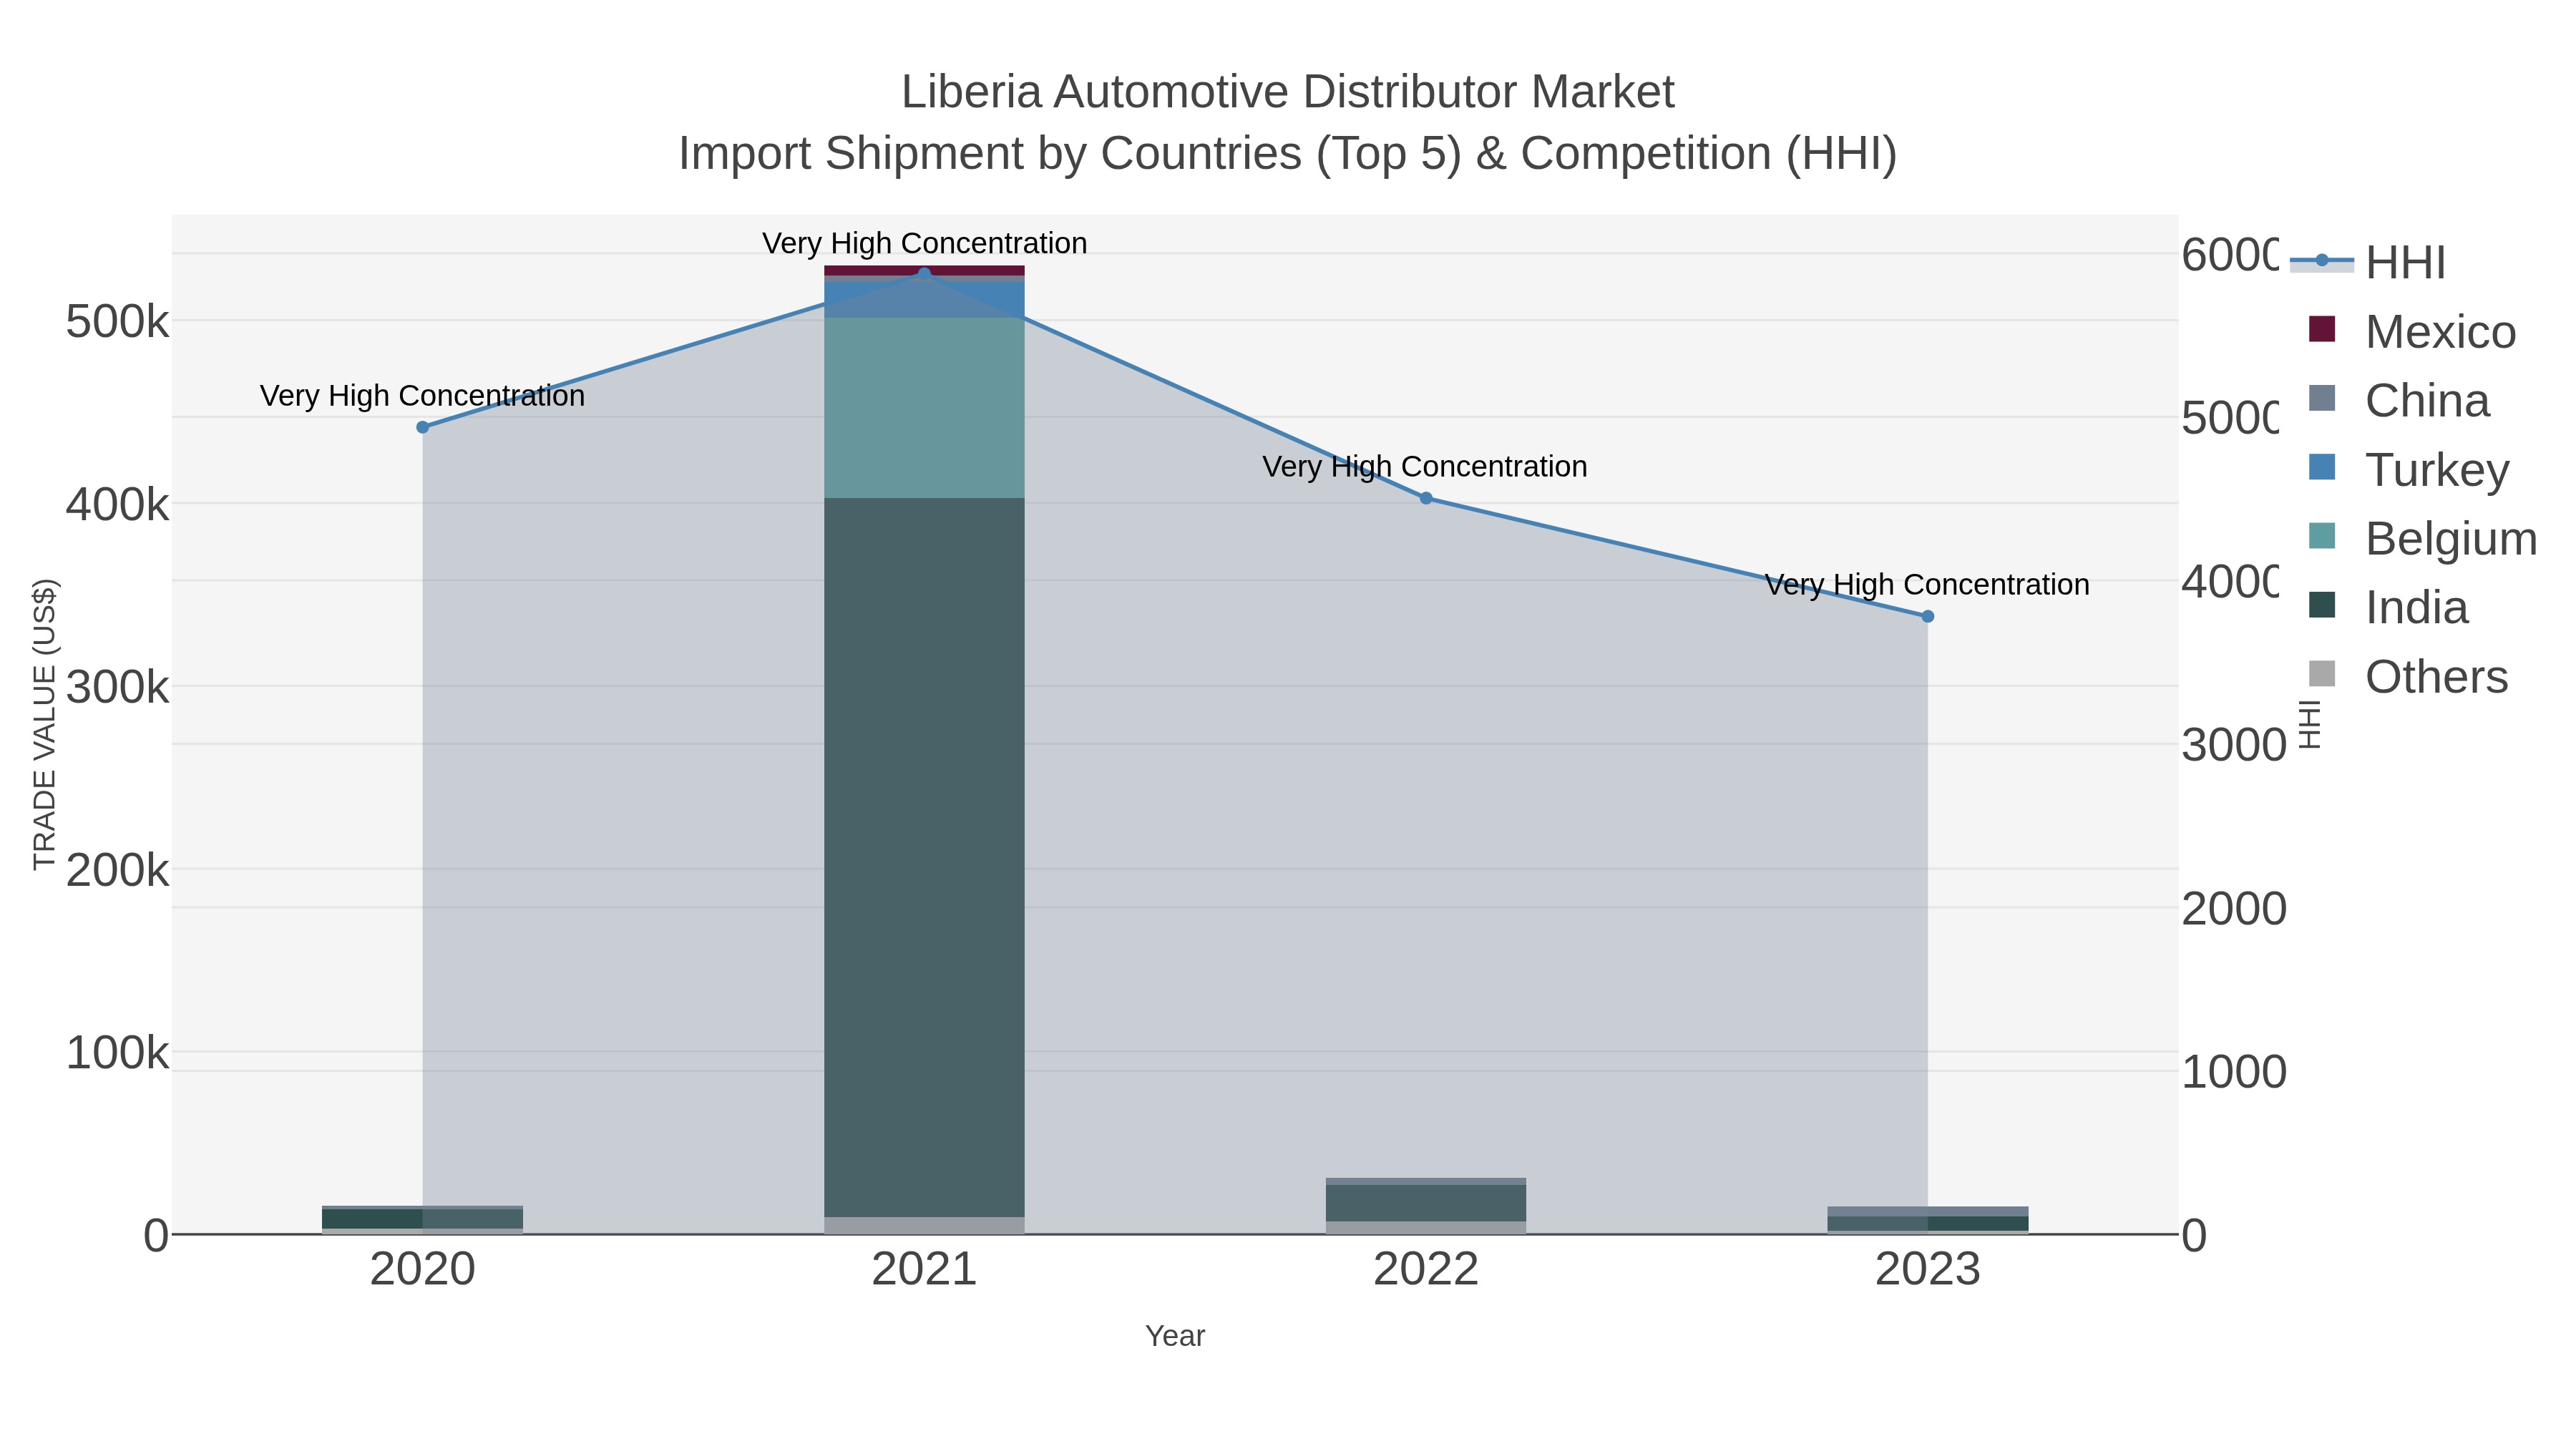Click the 500k left axis tick label
2576x1449 pixels.
(x=117, y=322)
